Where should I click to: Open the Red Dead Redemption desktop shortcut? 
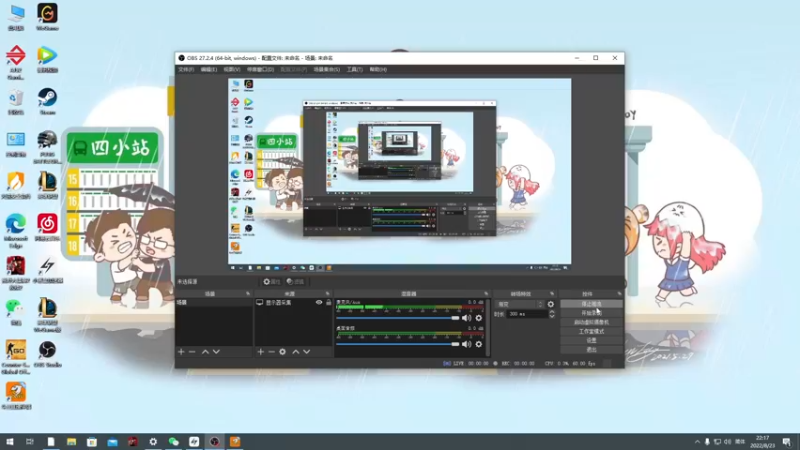pyautogui.click(x=16, y=273)
